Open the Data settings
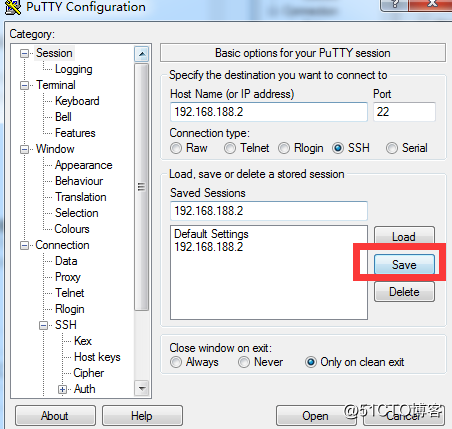Image resolution: width=452 pixels, height=429 pixels. [x=66, y=261]
